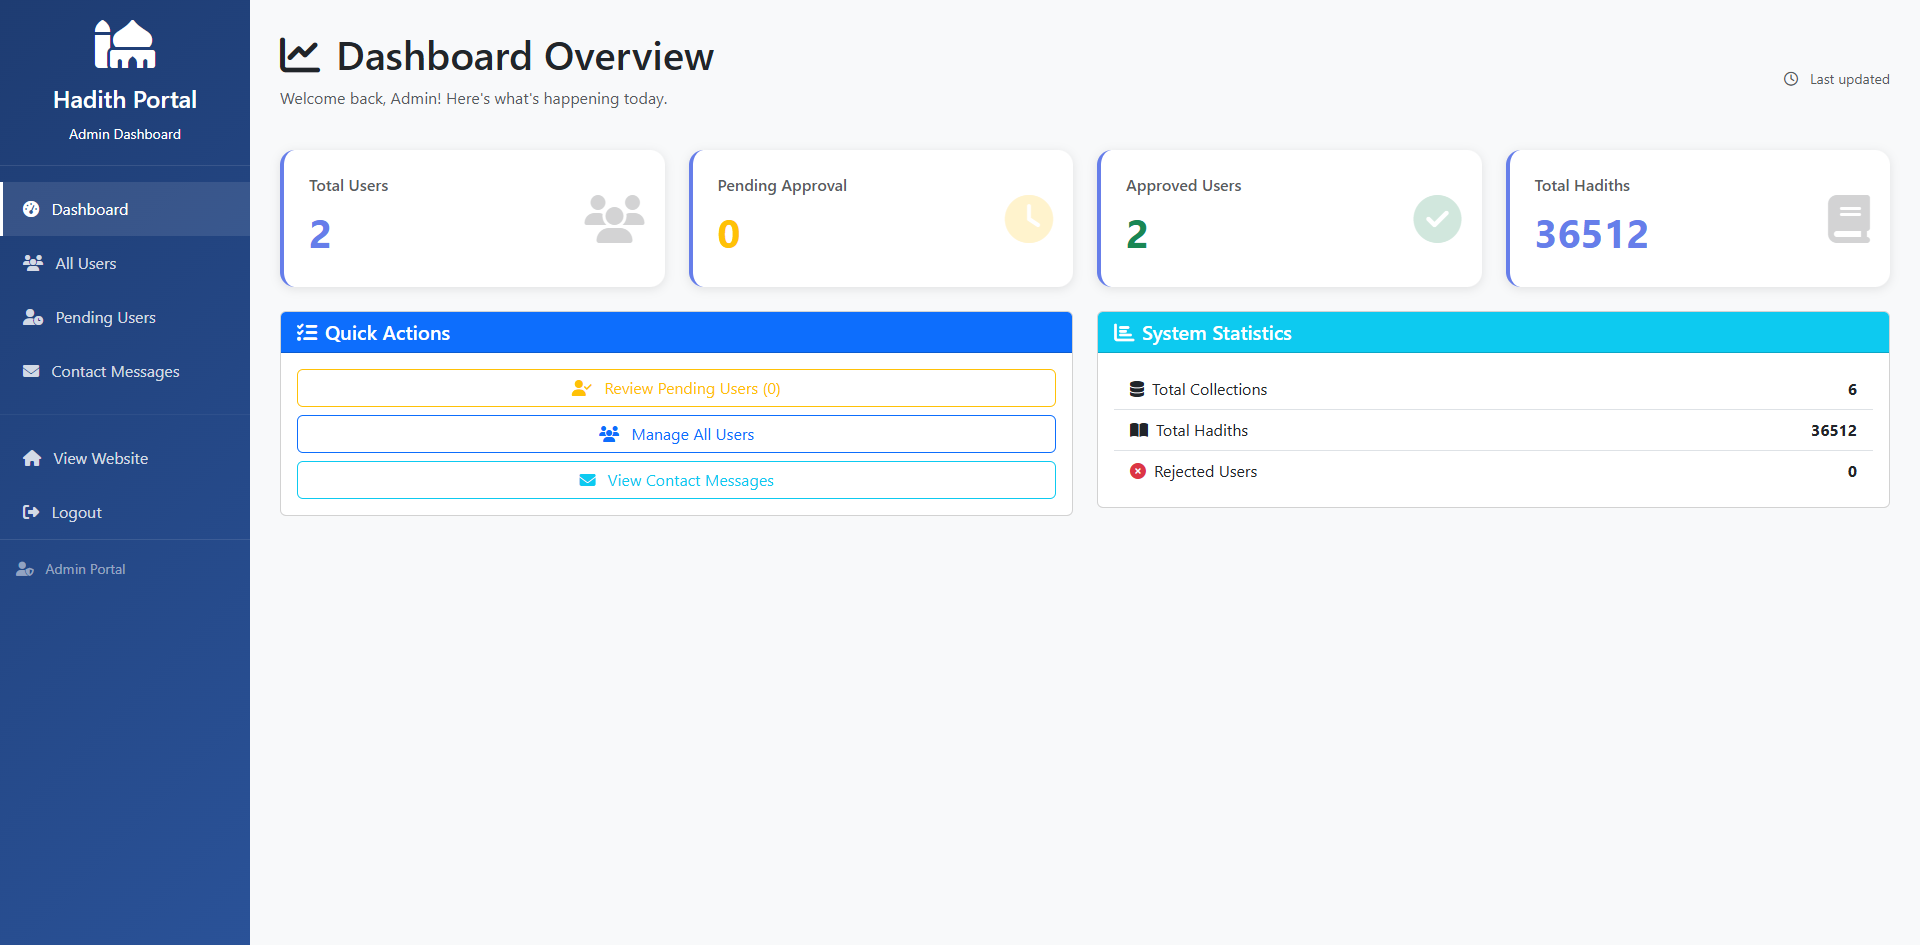Click the Total Collections database icon

coord(1137,389)
